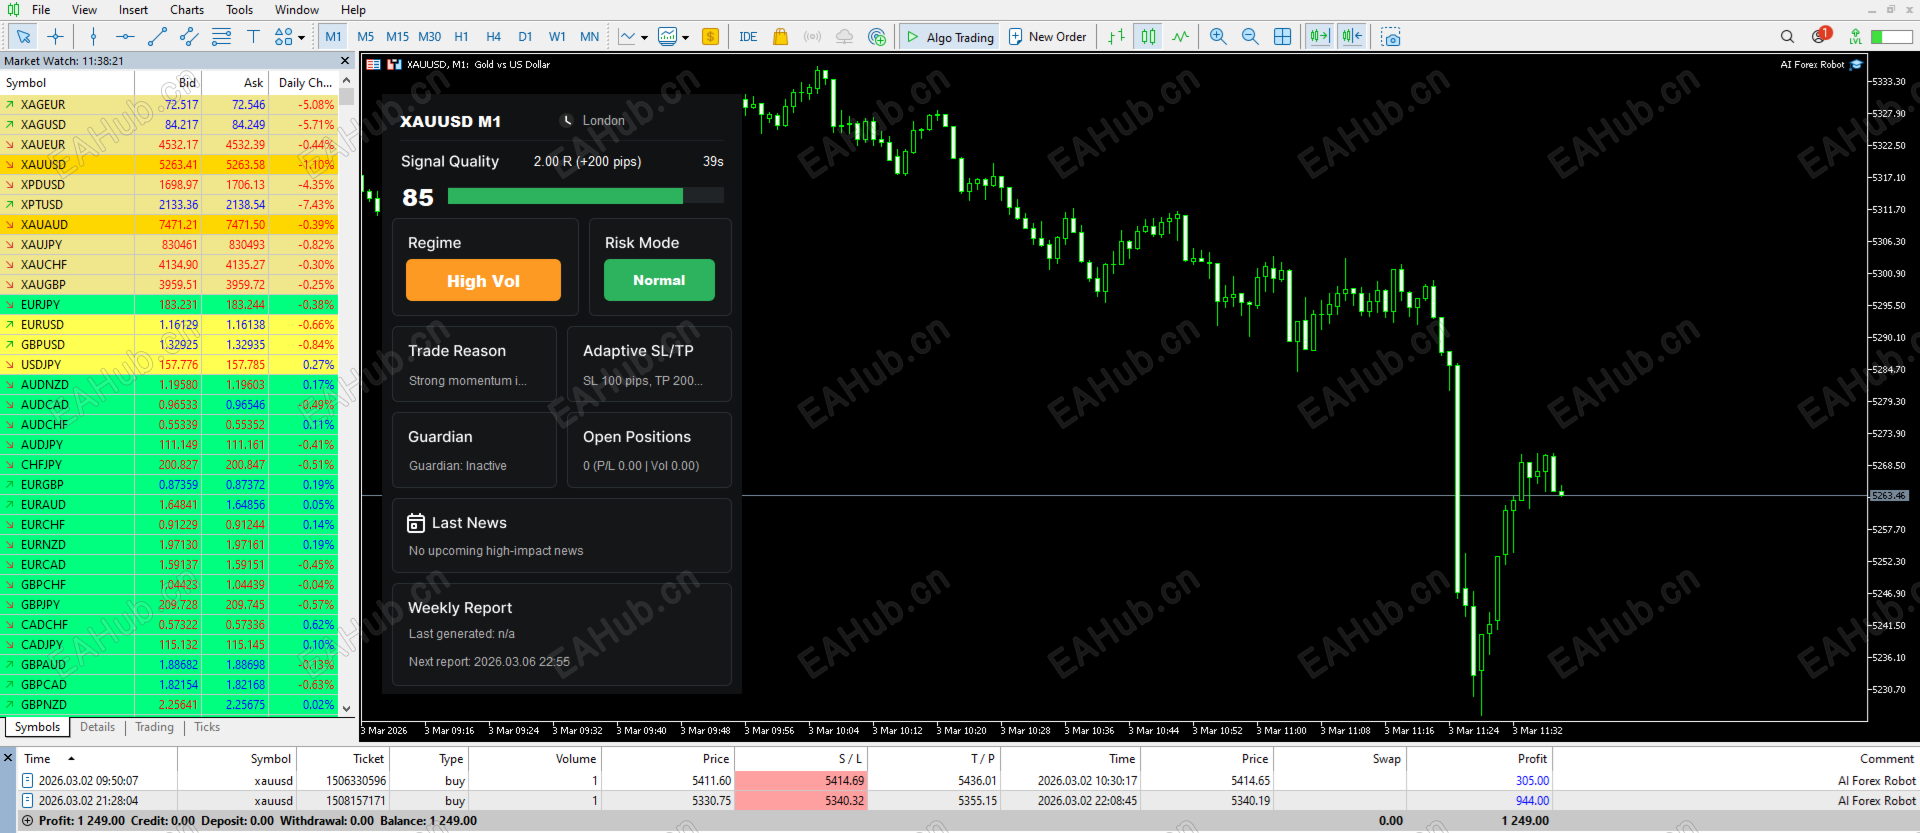
Task: Click the green Normal risk mode button
Action: tap(659, 280)
